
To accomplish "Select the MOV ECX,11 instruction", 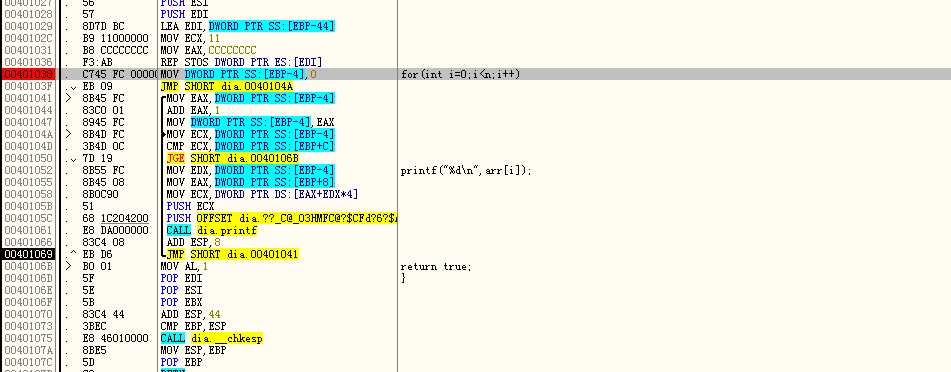I will coord(190,38).
